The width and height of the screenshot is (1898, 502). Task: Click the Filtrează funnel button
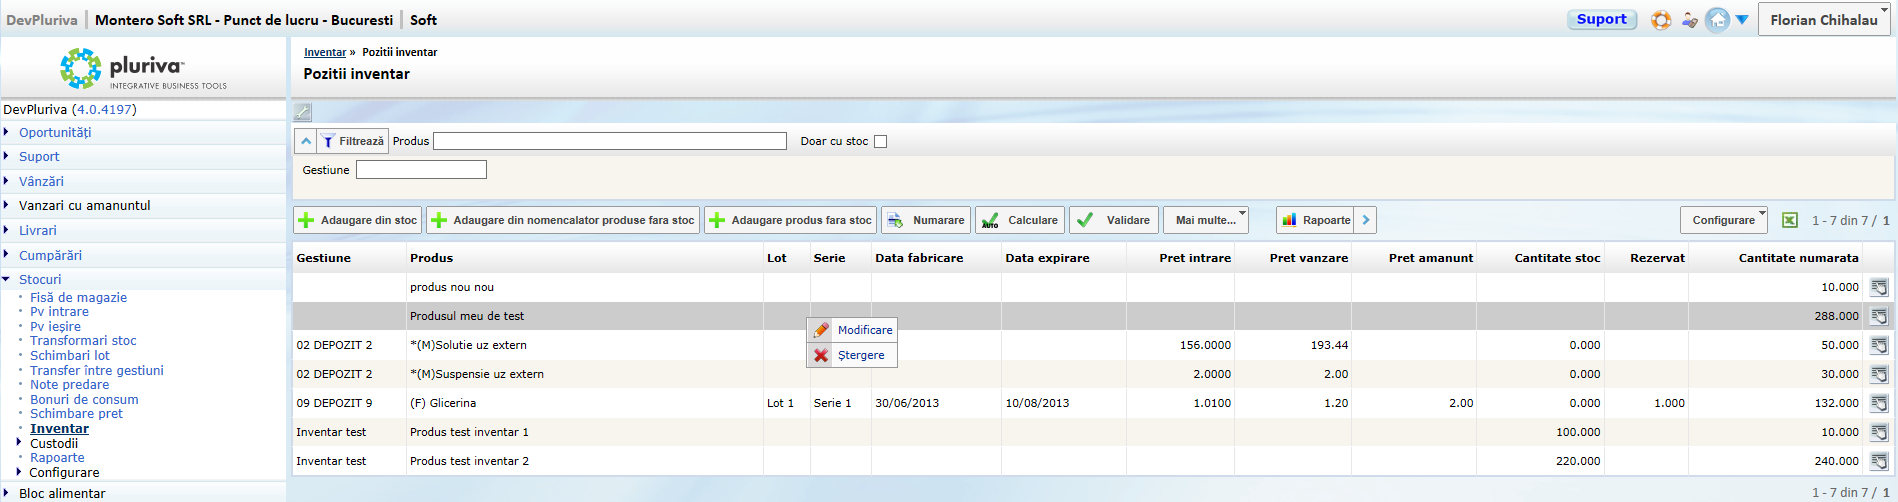pyautogui.click(x=352, y=141)
